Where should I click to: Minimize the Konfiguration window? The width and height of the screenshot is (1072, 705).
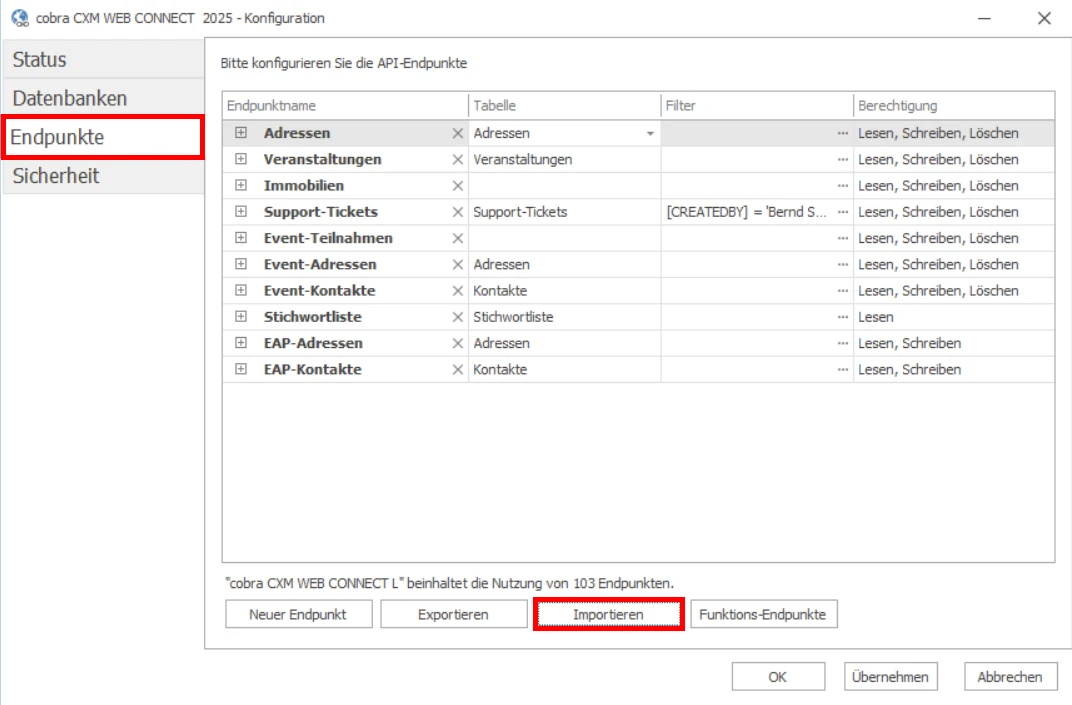tap(984, 18)
